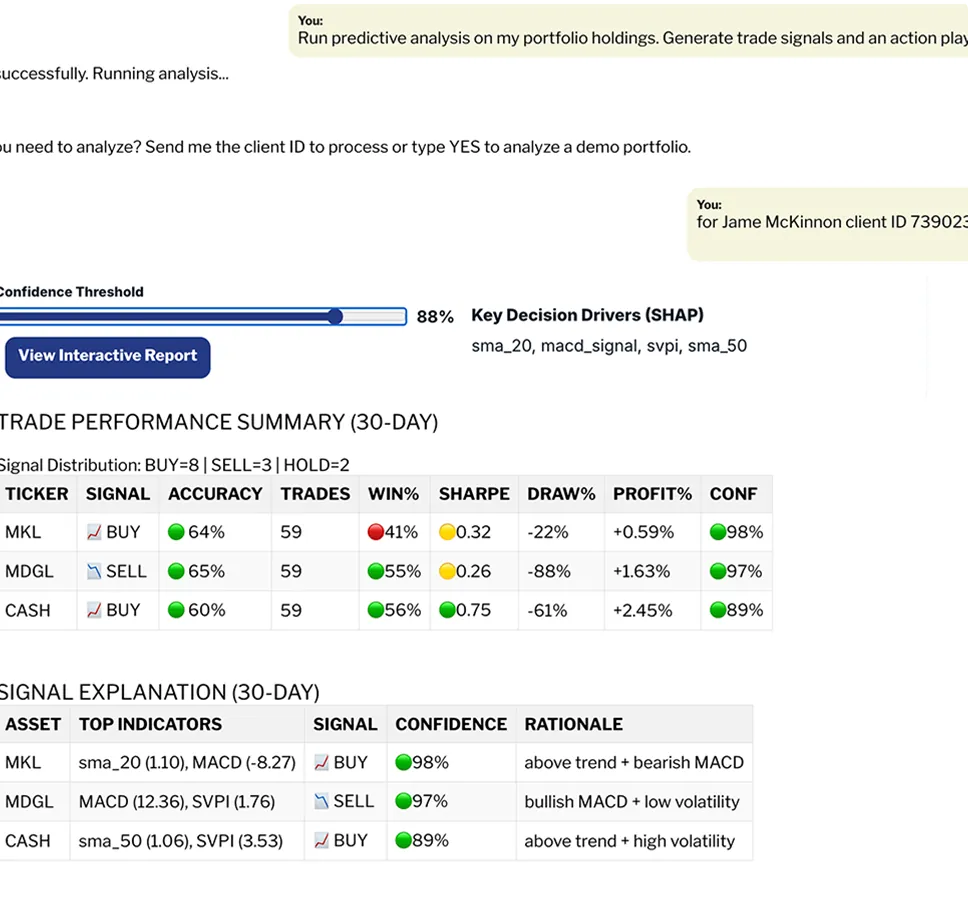Click the CONFIDENCE column header

[x=451, y=724]
